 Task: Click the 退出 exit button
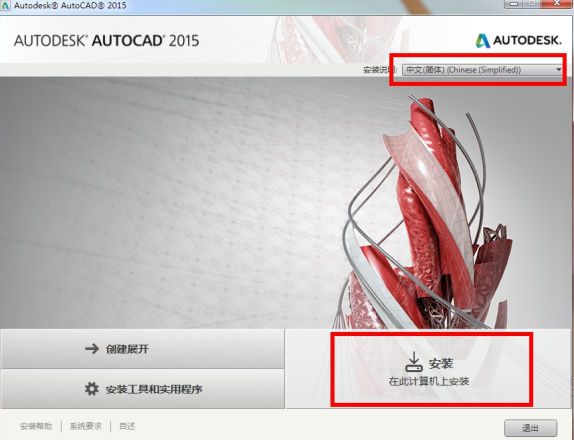pos(530,428)
